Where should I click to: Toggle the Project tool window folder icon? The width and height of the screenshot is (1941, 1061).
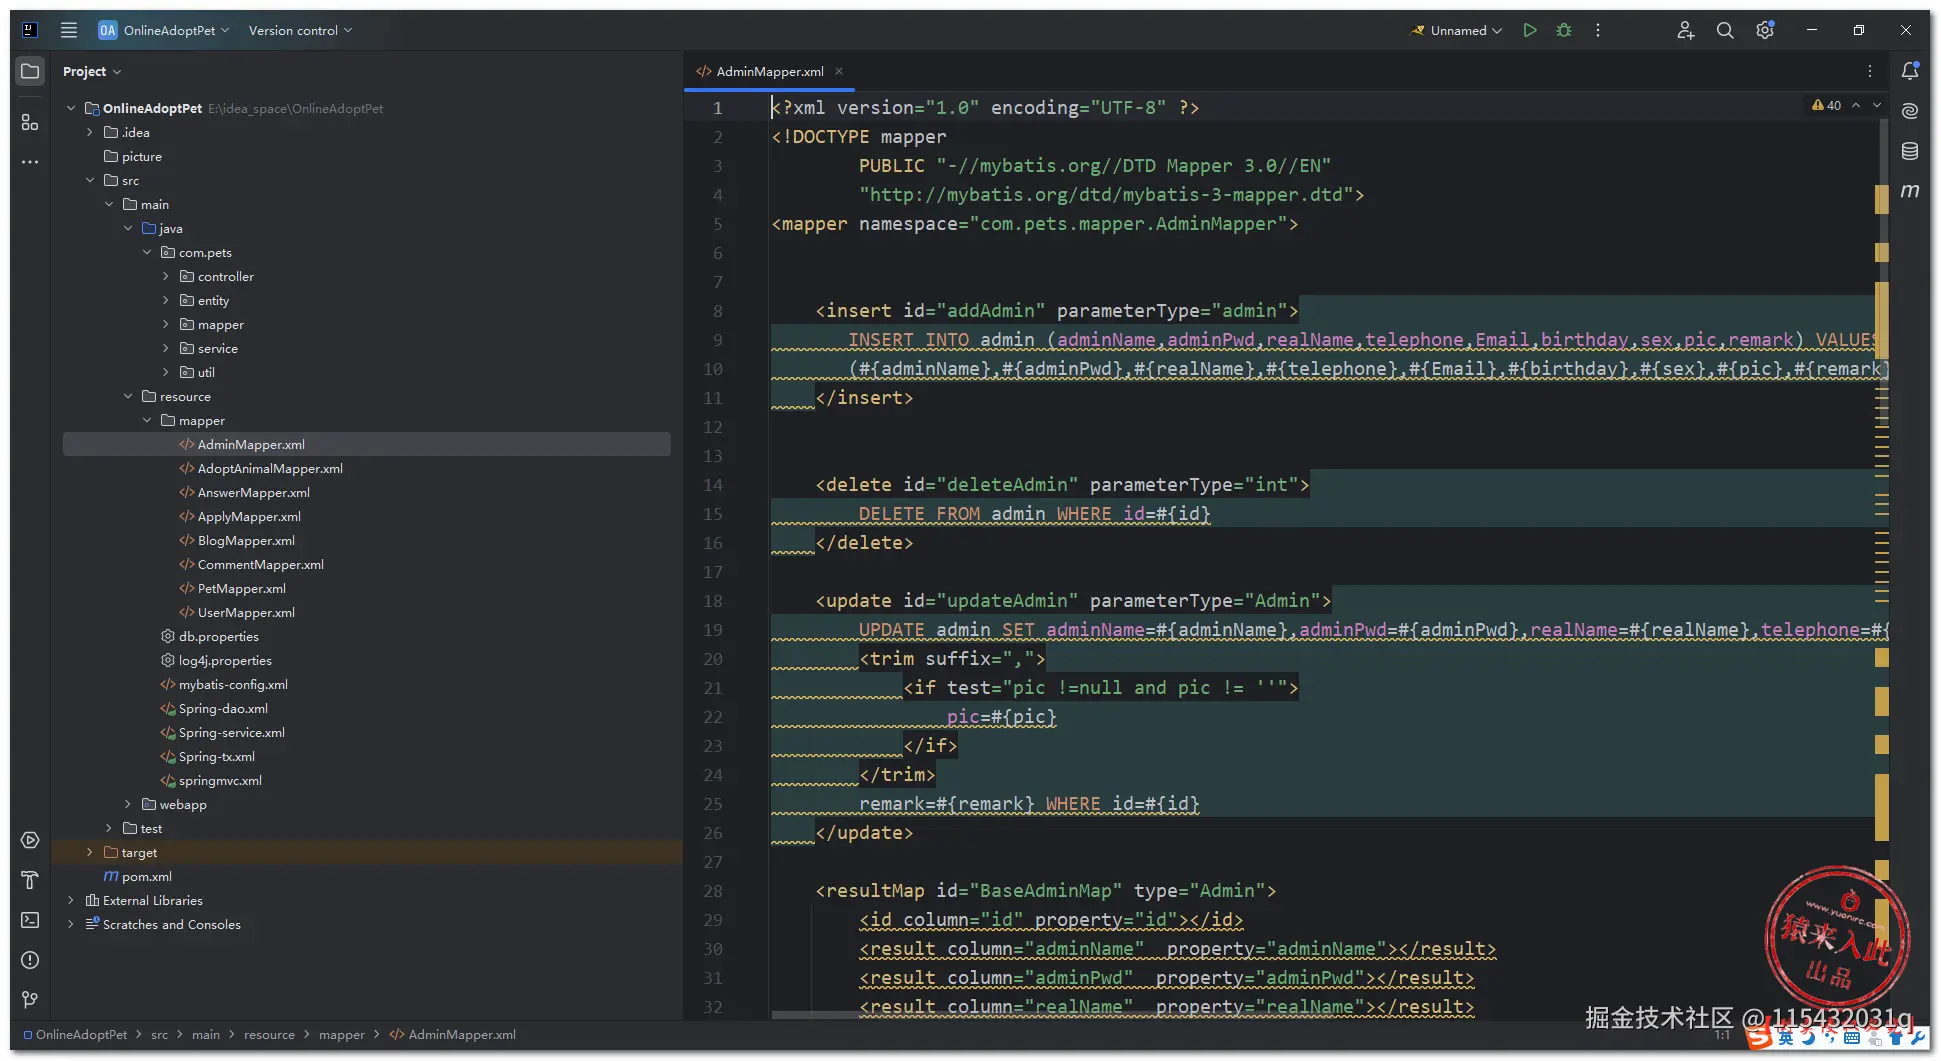pos(30,71)
